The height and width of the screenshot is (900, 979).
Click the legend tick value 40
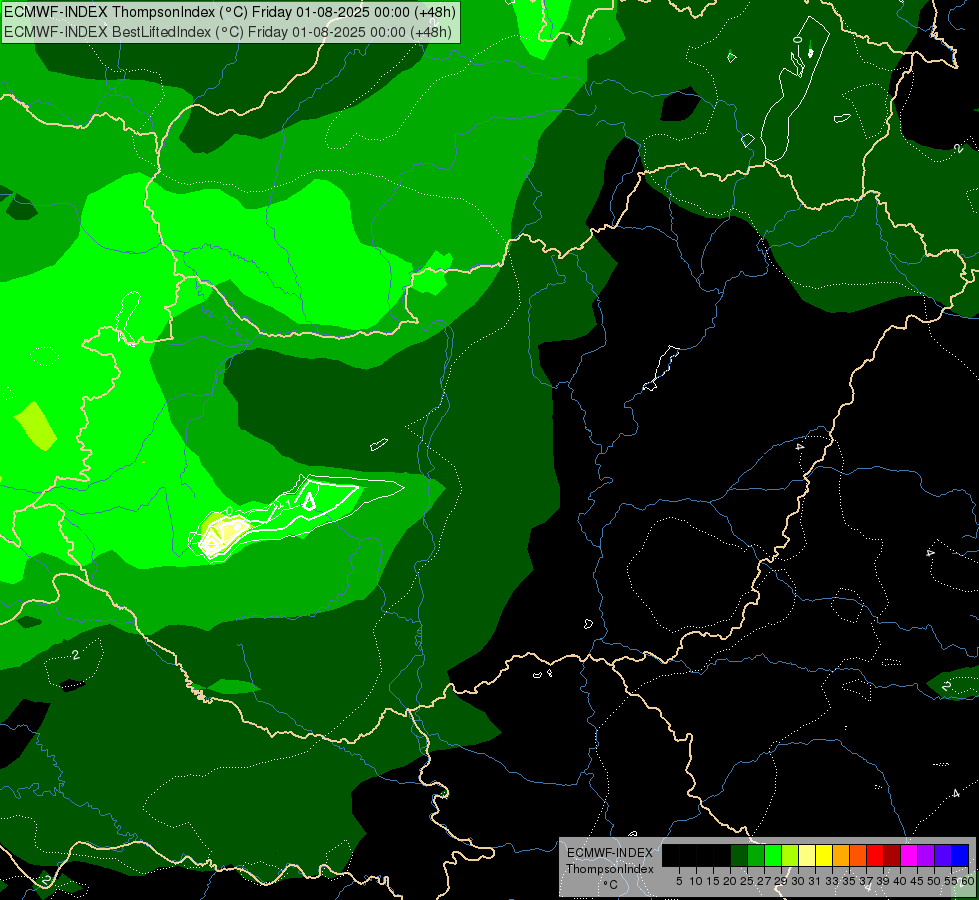tap(901, 881)
